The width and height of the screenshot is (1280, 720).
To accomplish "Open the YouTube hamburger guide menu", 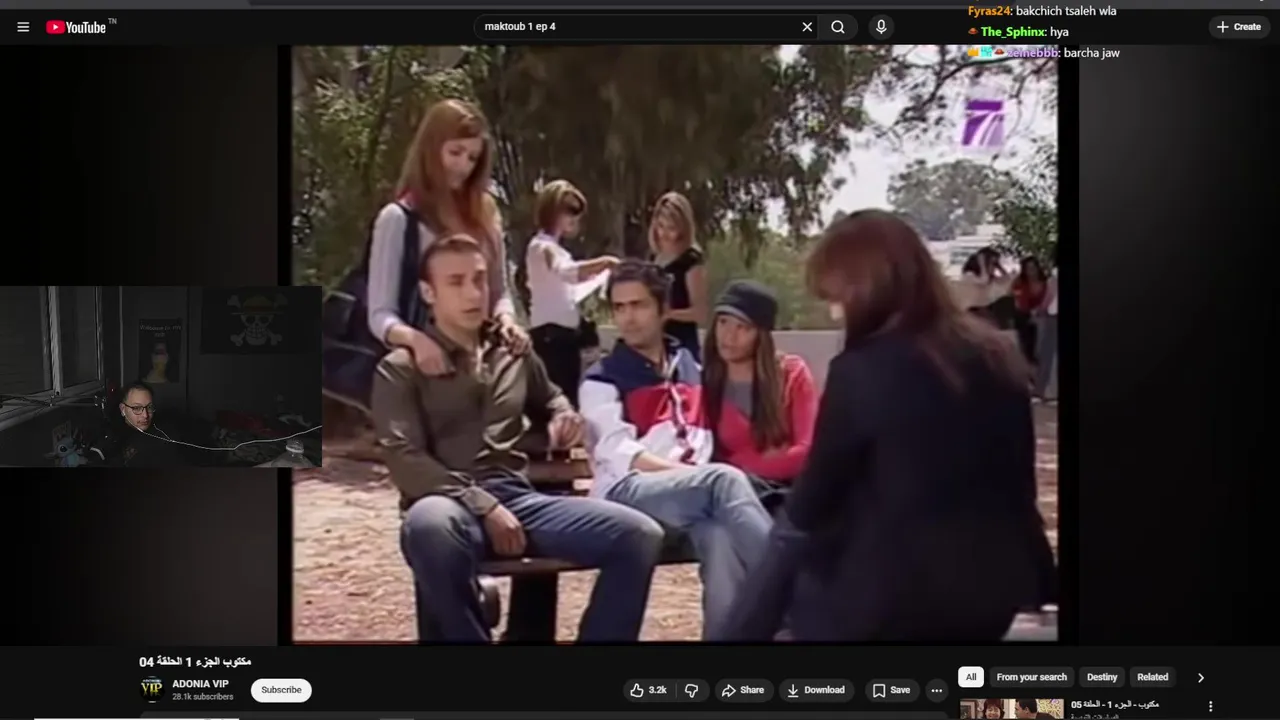I will coord(23,27).
